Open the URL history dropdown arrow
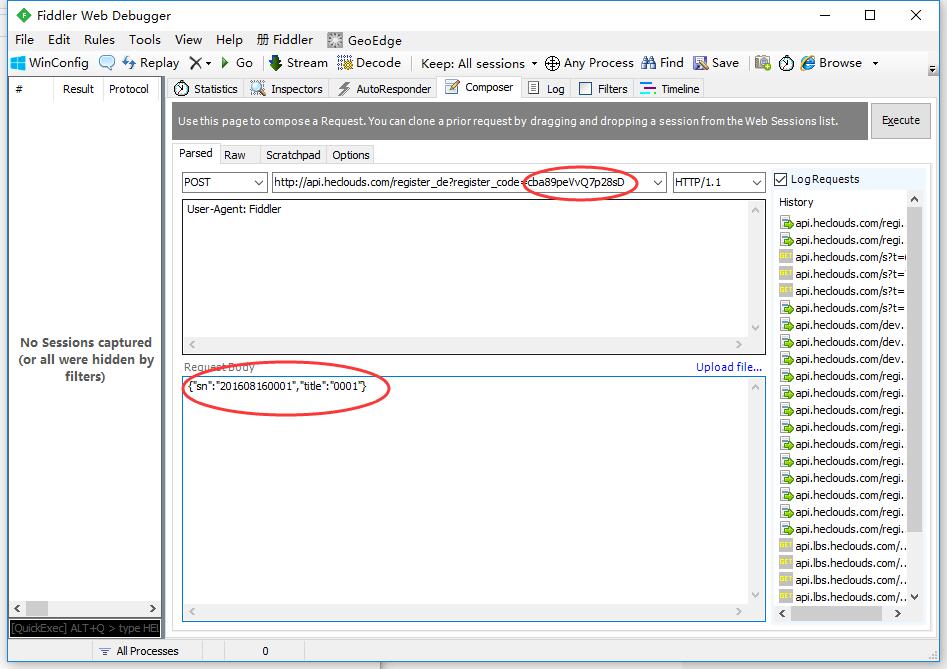The image size is (947, 669). coord(658,182)
